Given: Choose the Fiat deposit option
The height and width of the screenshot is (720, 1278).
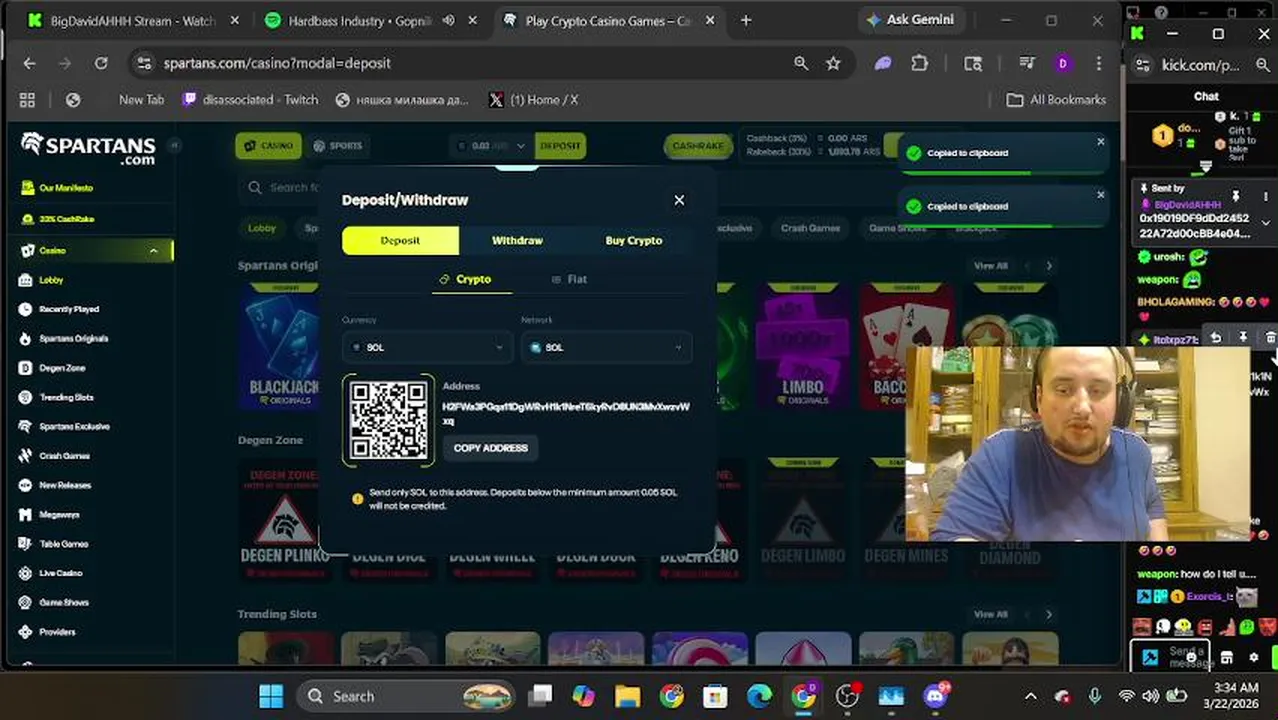Looking at the screenshot, I should (x=569, y=279).
